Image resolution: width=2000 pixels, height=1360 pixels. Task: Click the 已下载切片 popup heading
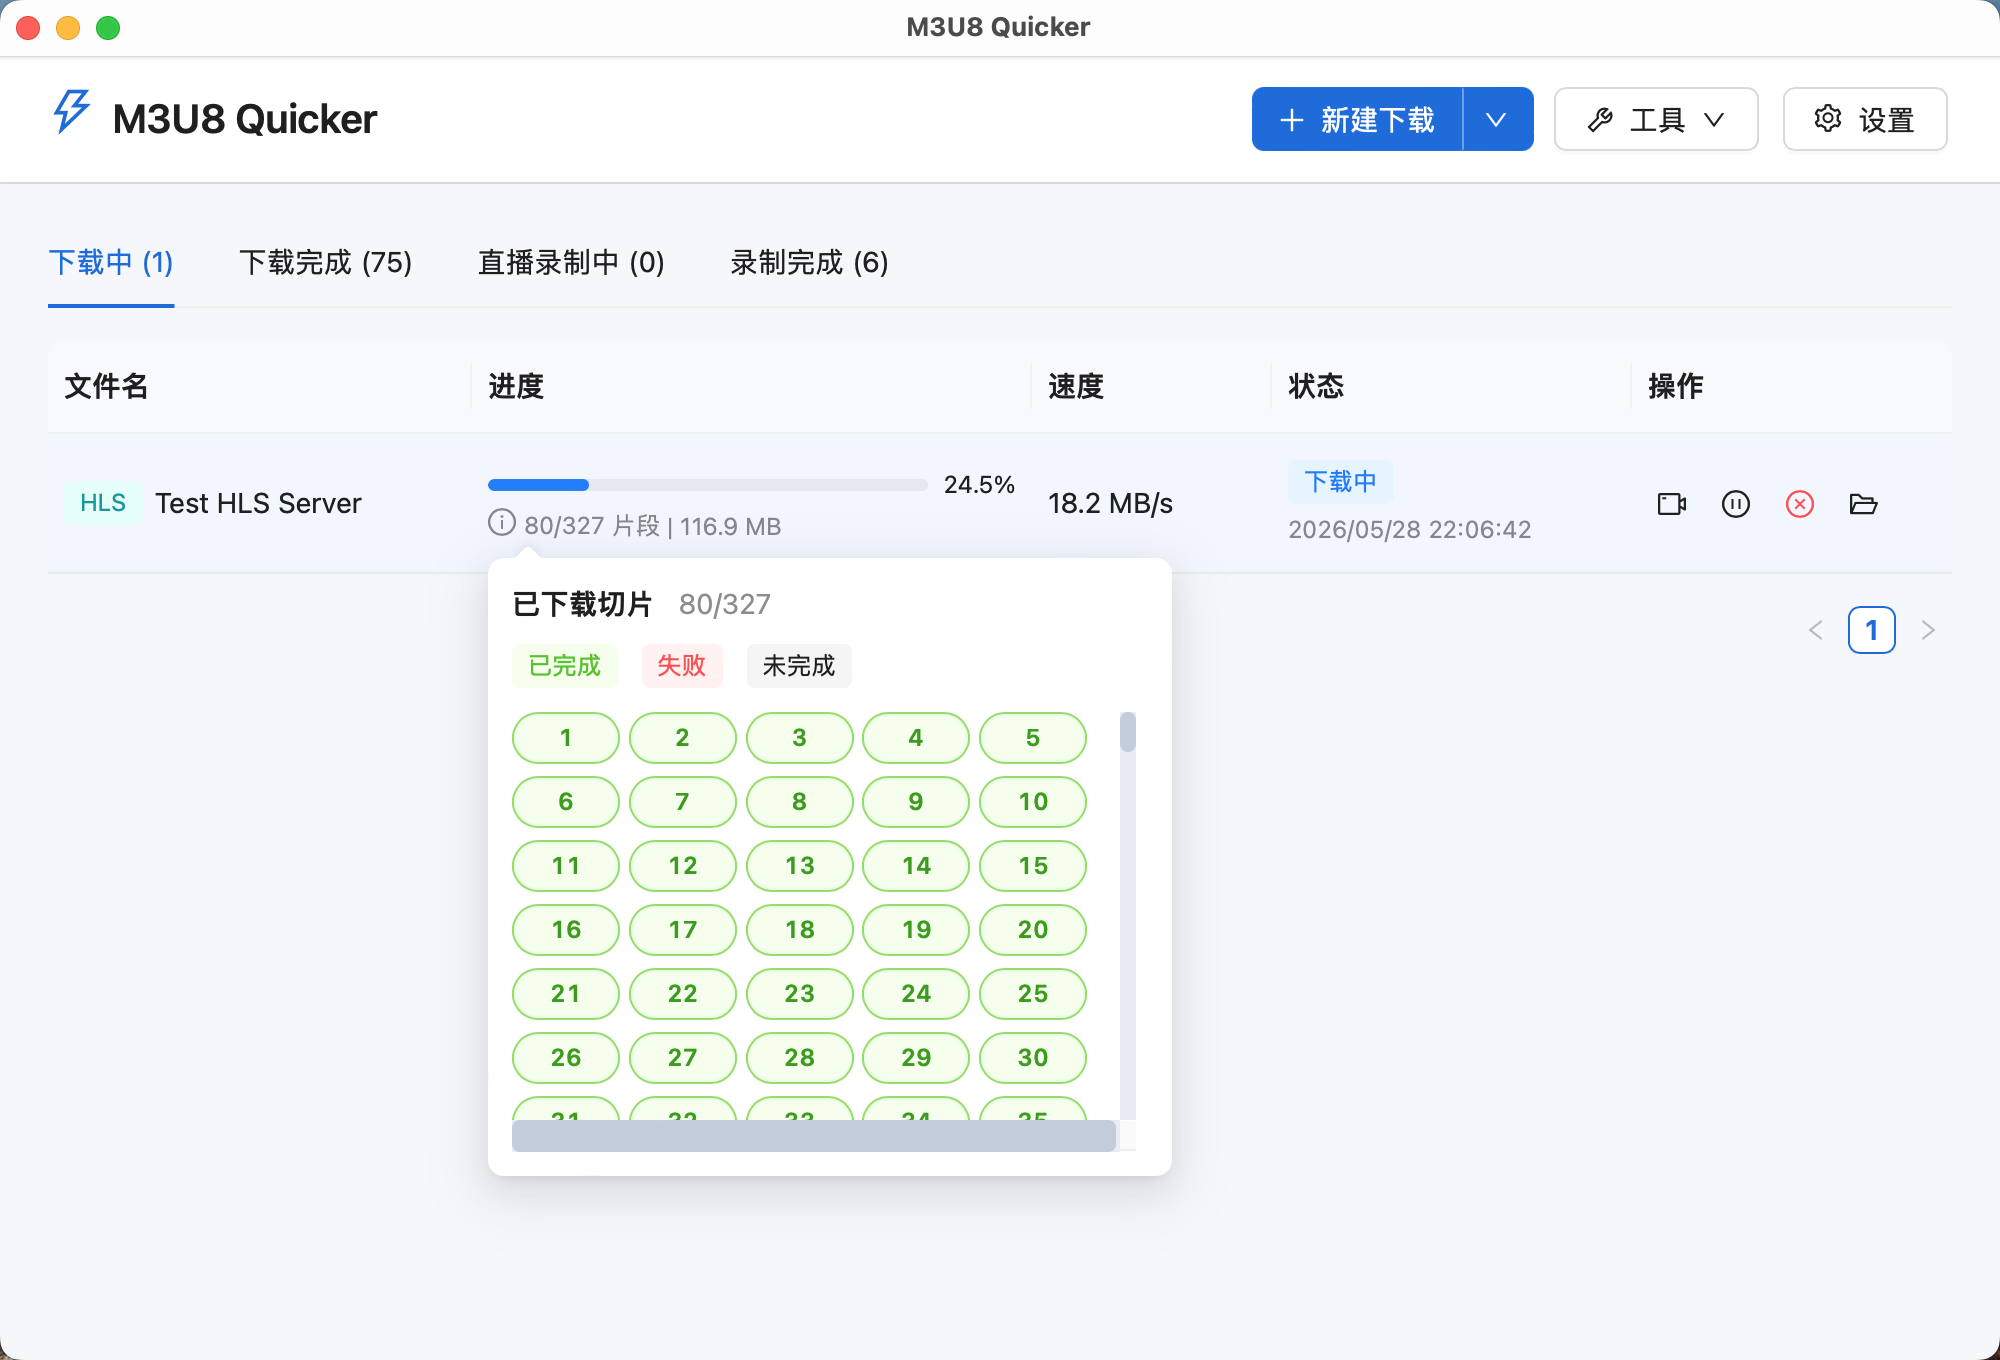(x=582, y=604)
